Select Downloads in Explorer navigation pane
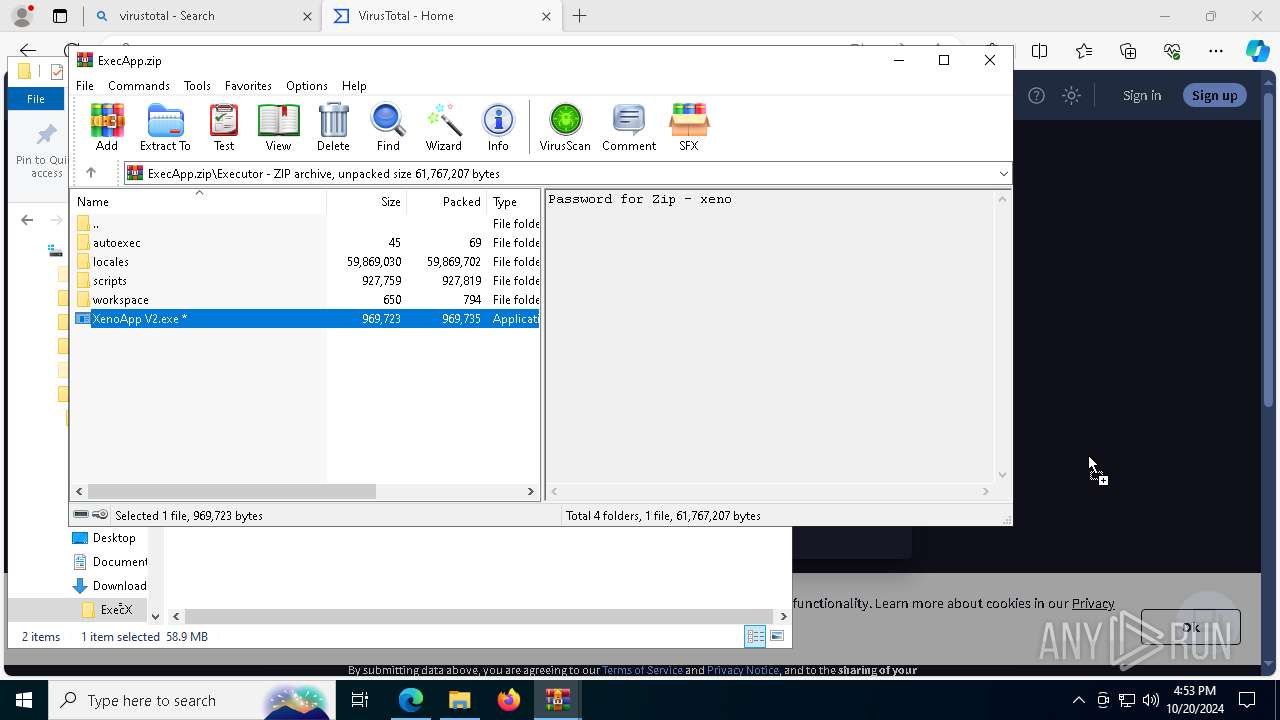Screen dimensions: 1280x720 tap(110, 586)
